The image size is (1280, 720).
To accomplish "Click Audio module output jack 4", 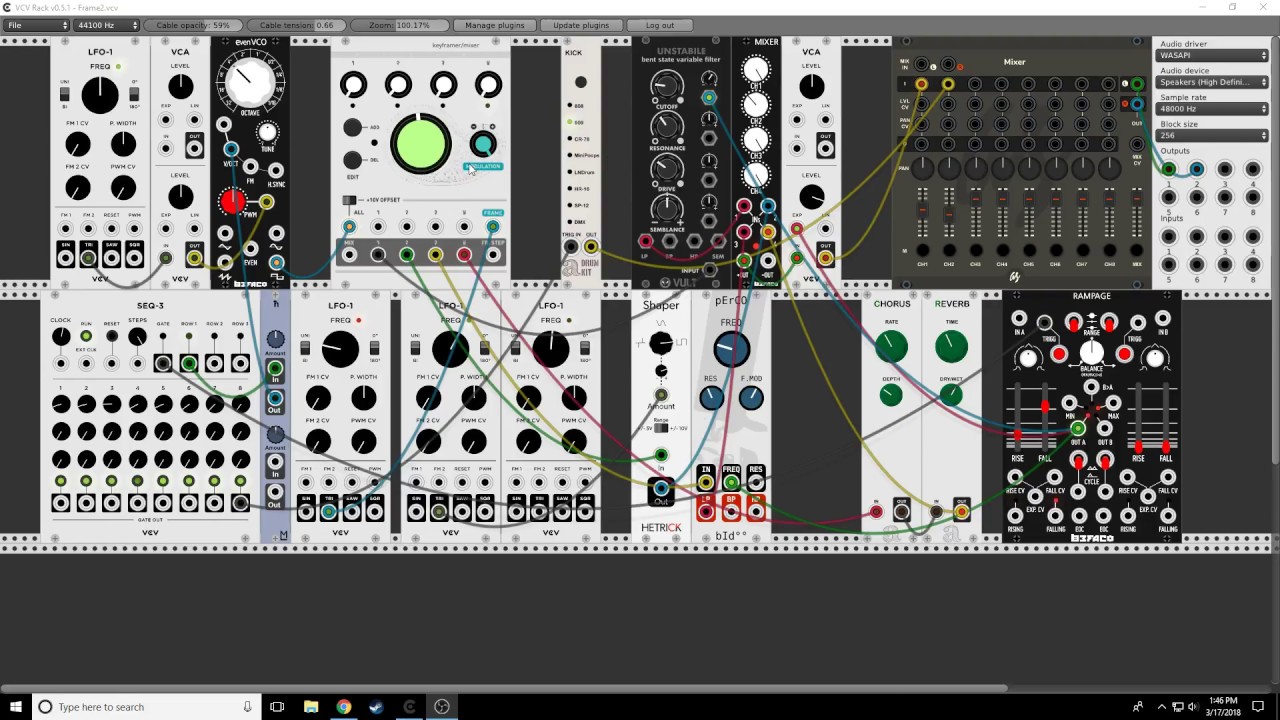I will 1252,170.
